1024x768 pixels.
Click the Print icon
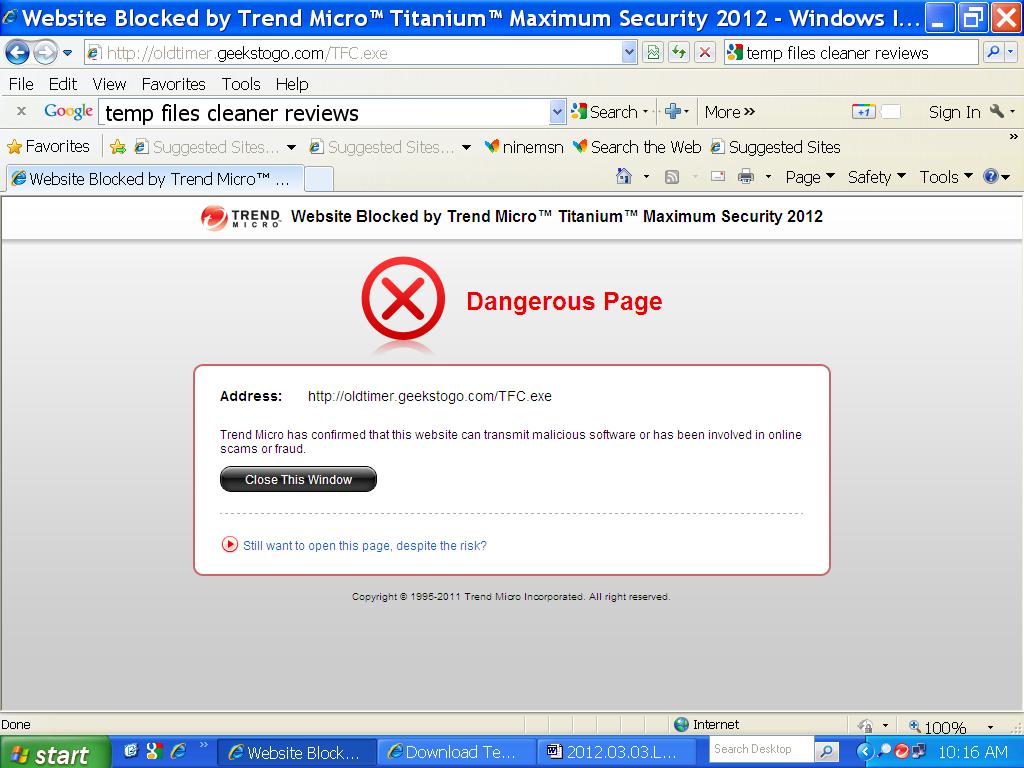[746, 176]
